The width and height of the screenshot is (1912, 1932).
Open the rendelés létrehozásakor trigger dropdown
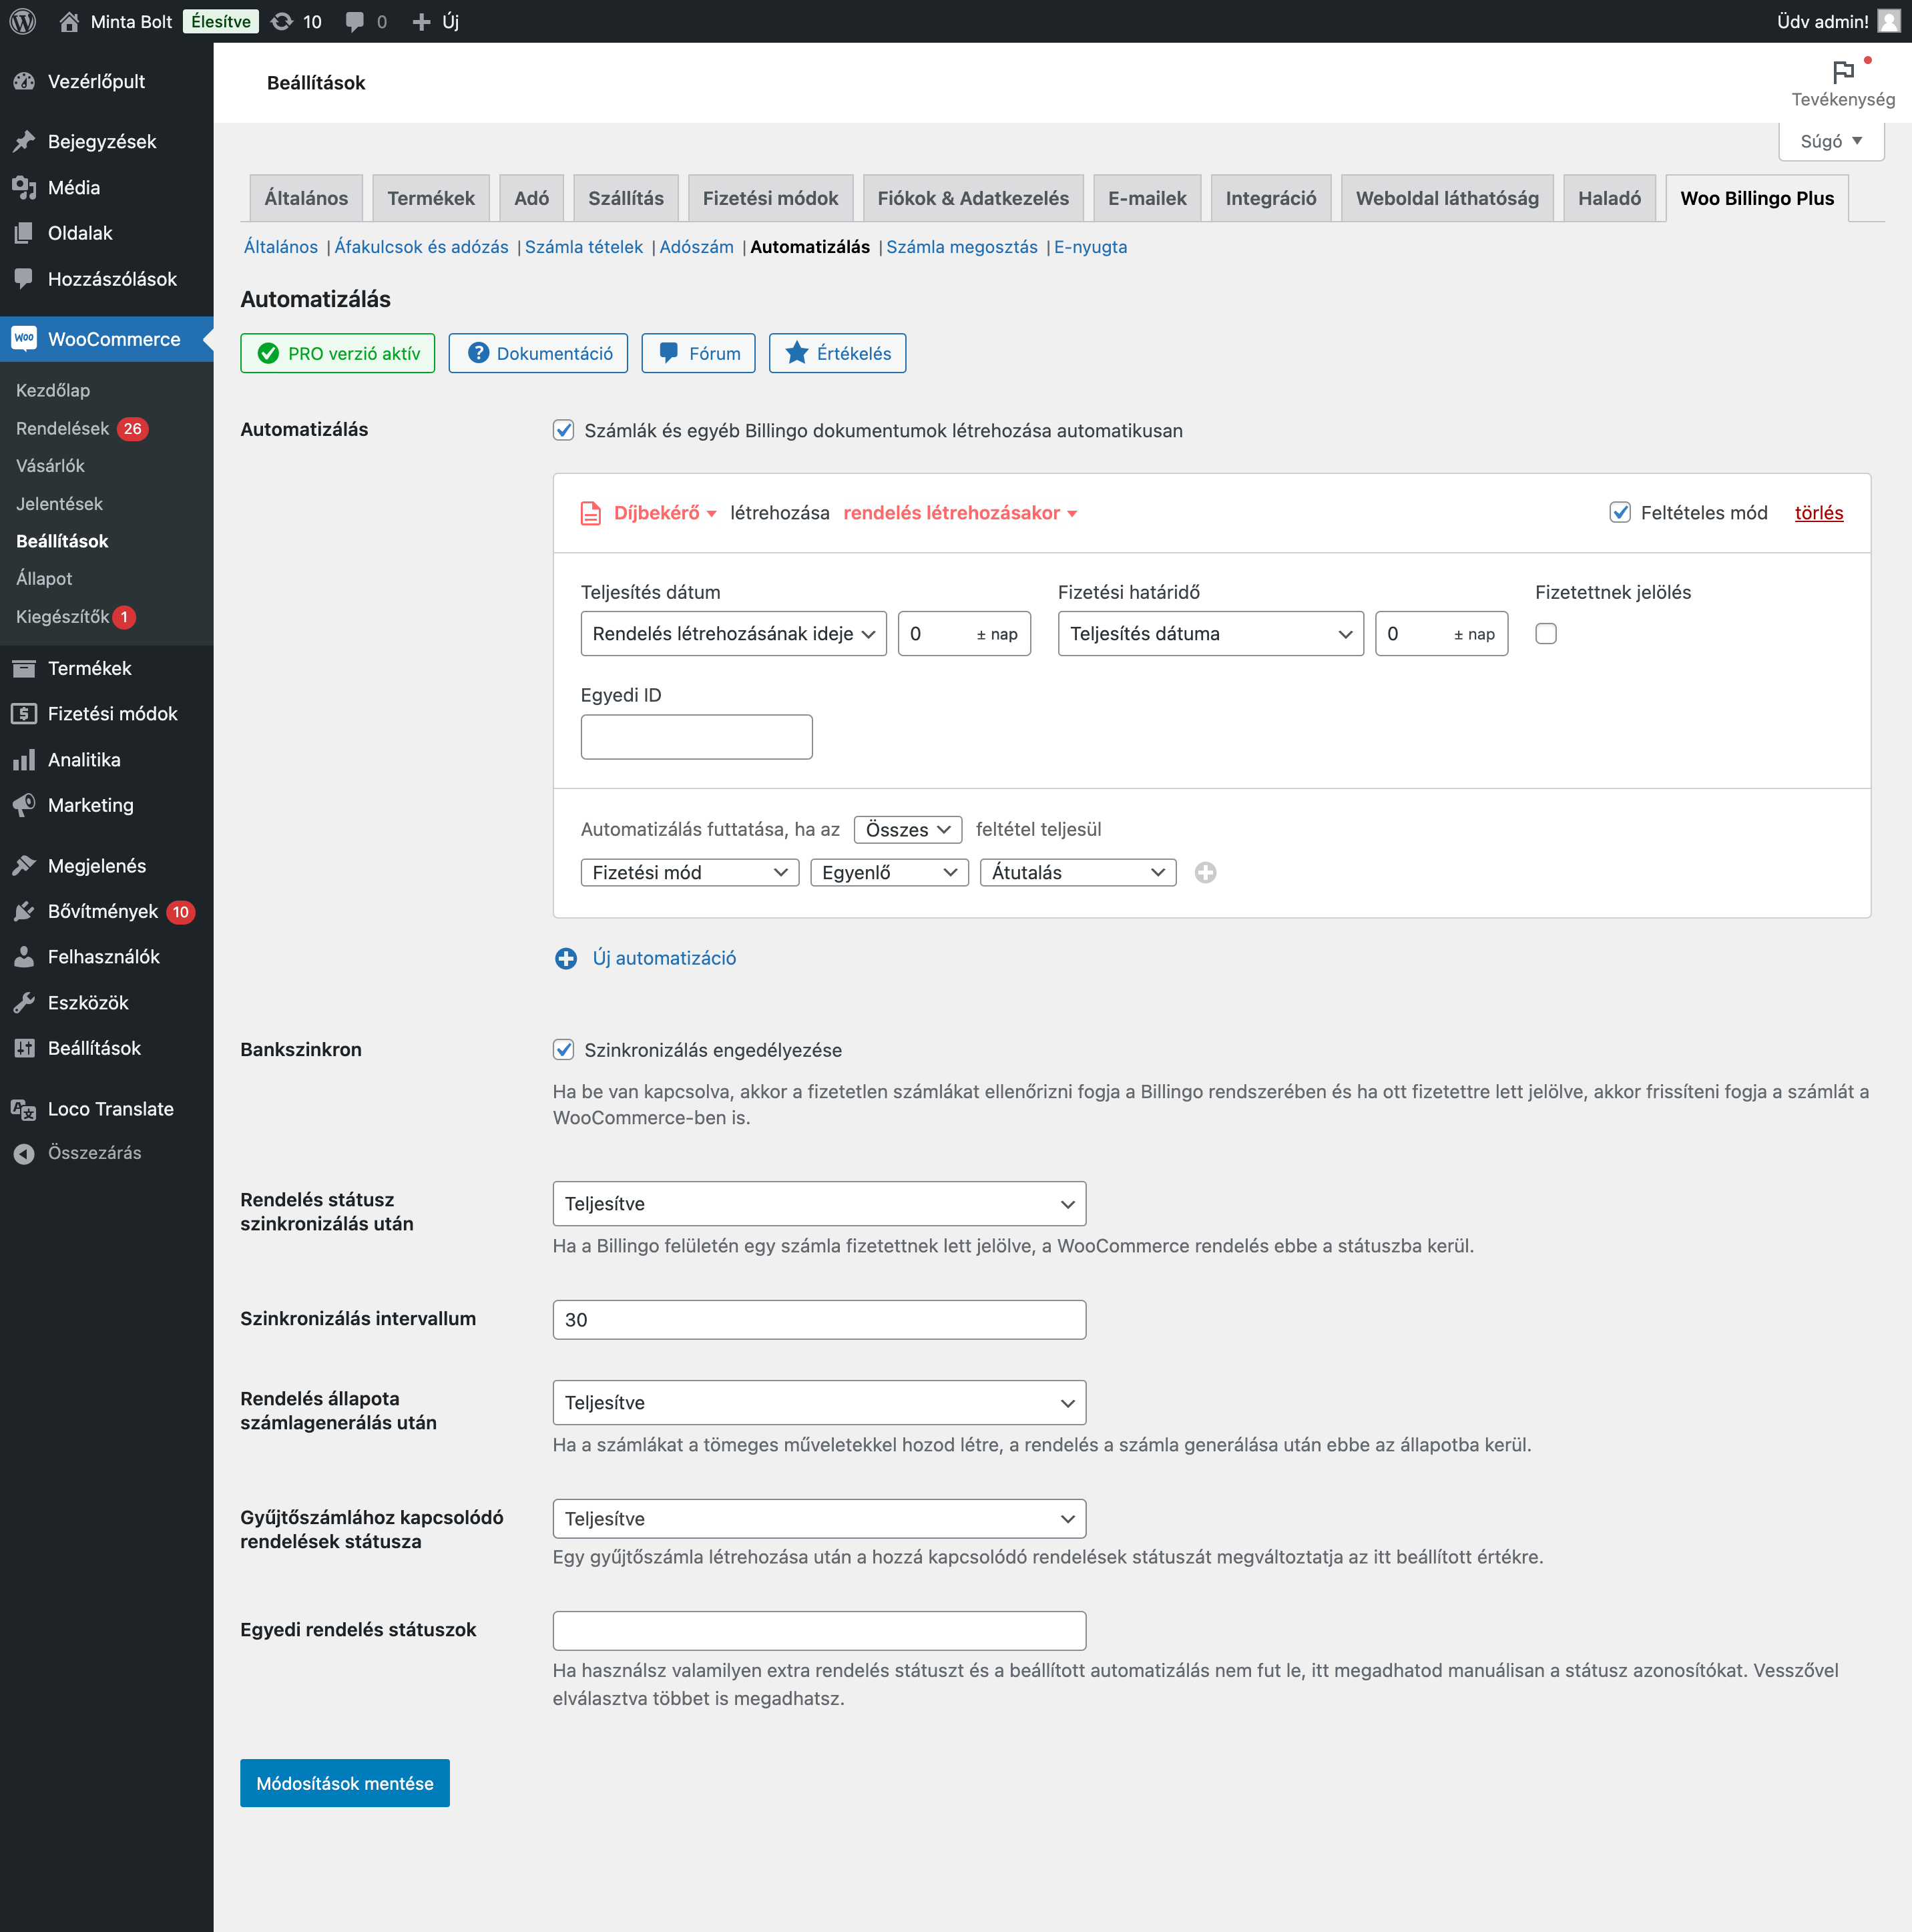click(960, 513)
